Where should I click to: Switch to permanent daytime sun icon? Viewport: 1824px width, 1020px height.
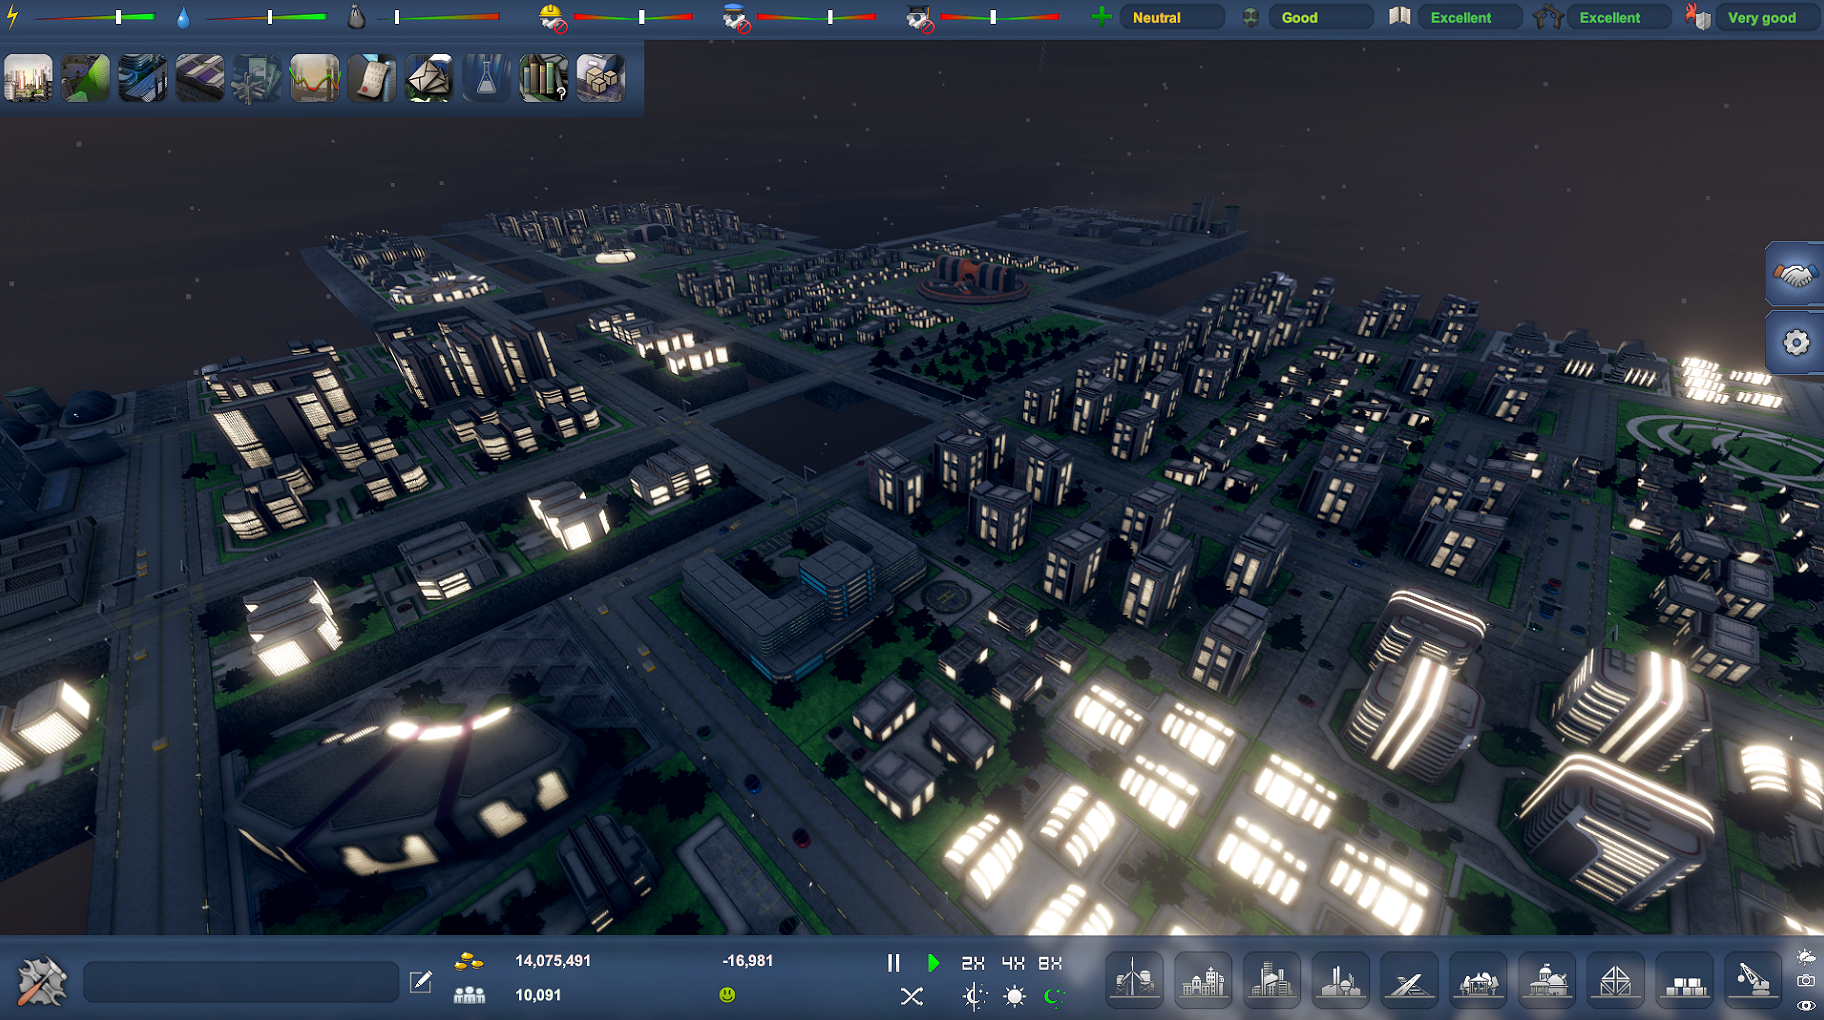point(1014,996)
